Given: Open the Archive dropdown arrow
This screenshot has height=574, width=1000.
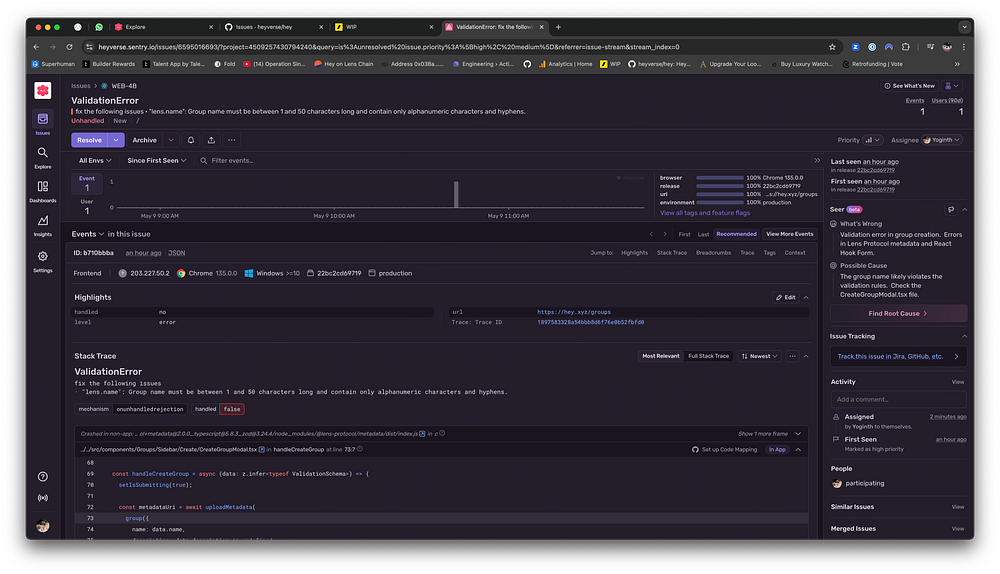Looking at the screenshot, I should 171,140.
